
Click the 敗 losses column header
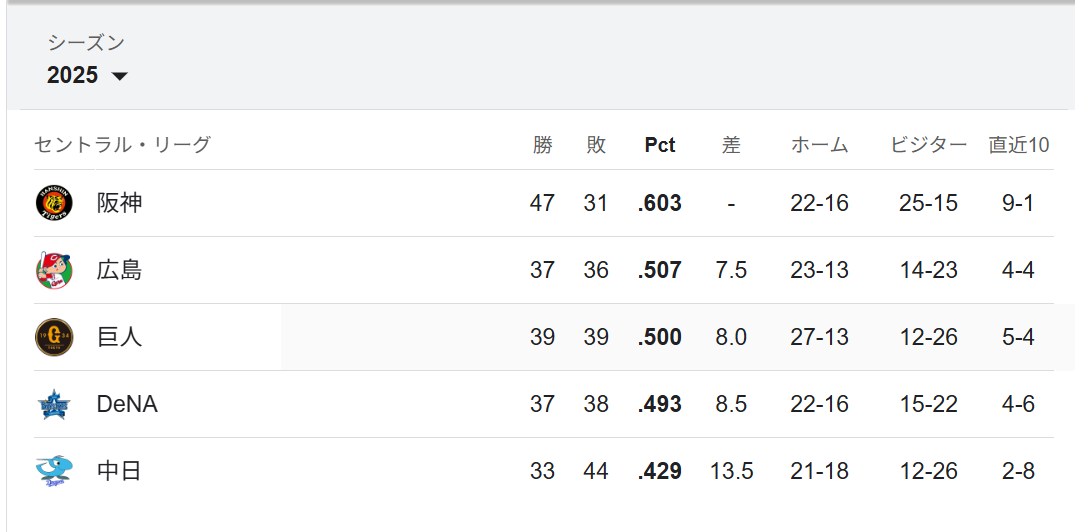596,145
